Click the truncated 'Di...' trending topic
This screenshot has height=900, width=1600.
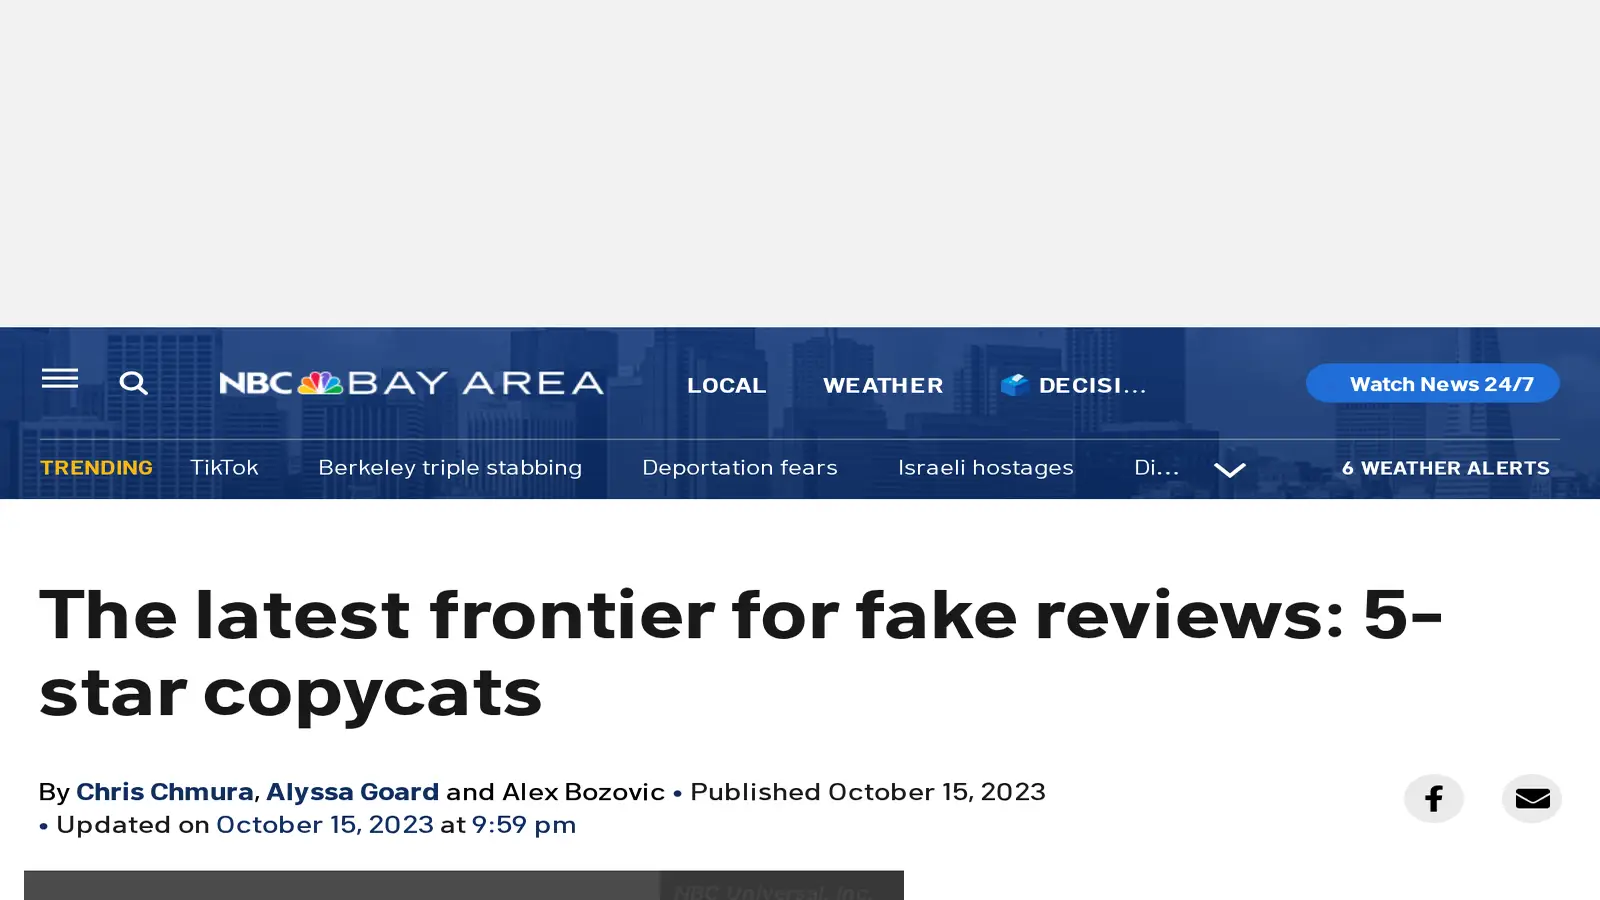tap(1156, 467)
